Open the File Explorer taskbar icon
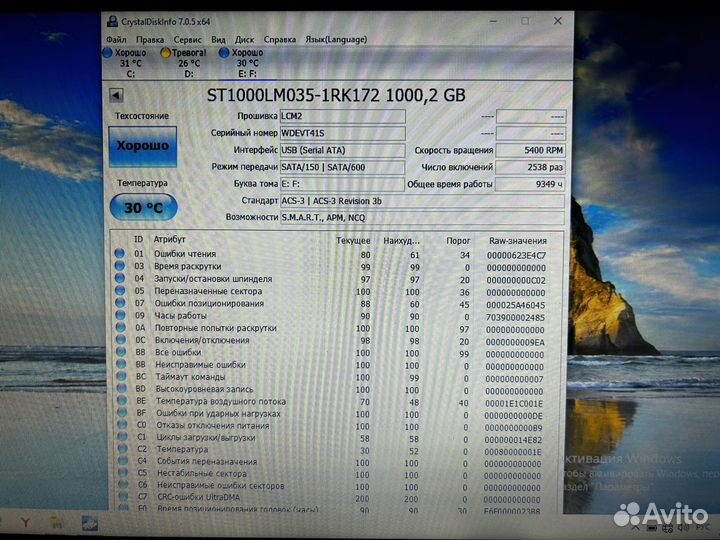 click(57, 522)
